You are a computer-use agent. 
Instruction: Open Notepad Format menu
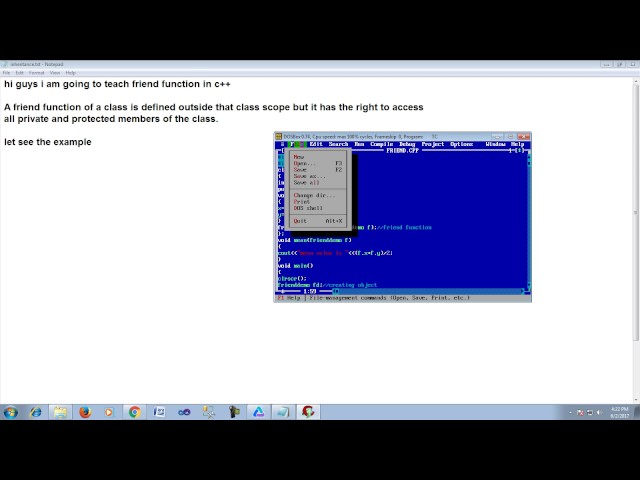(x=36, y=73)
